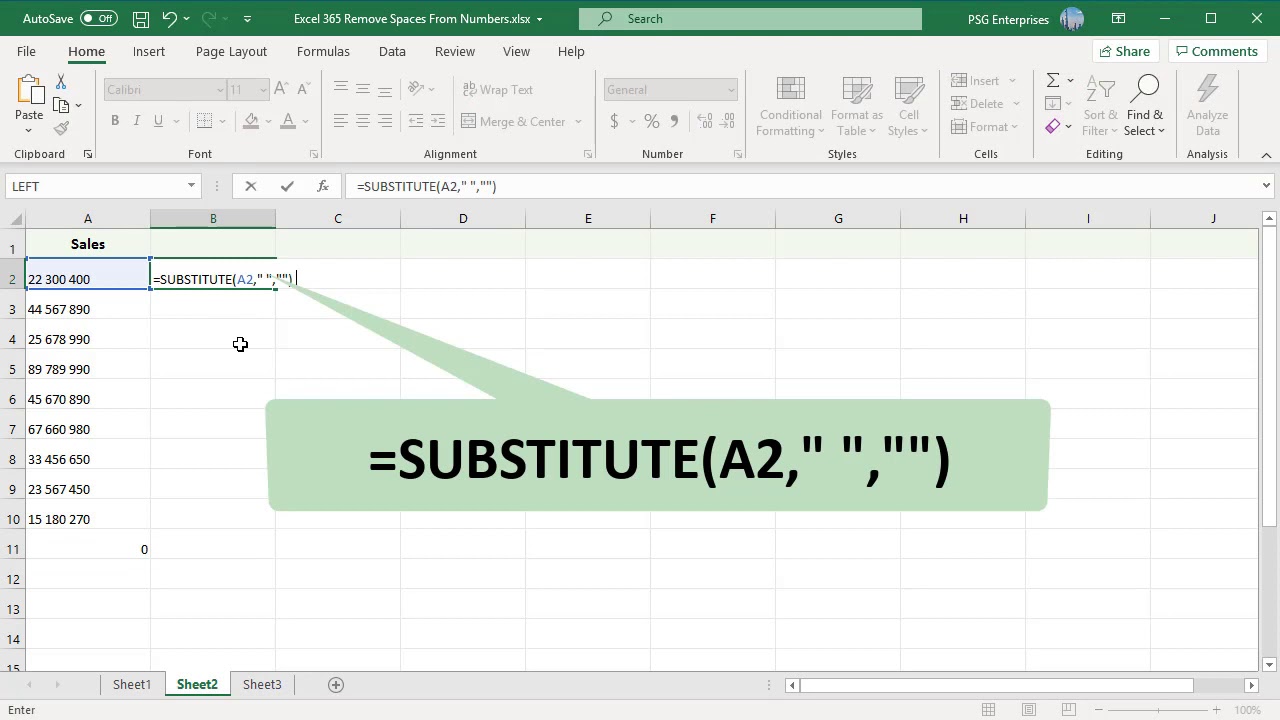Collapse the ribbon with the arrow
This screenshot has height=720, width=1280.
1266,155
